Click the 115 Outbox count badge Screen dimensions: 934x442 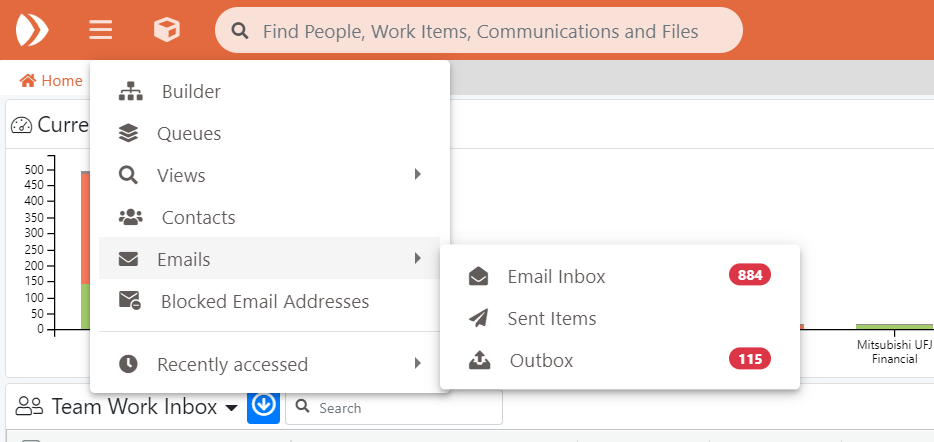click(x=750, y=359)
